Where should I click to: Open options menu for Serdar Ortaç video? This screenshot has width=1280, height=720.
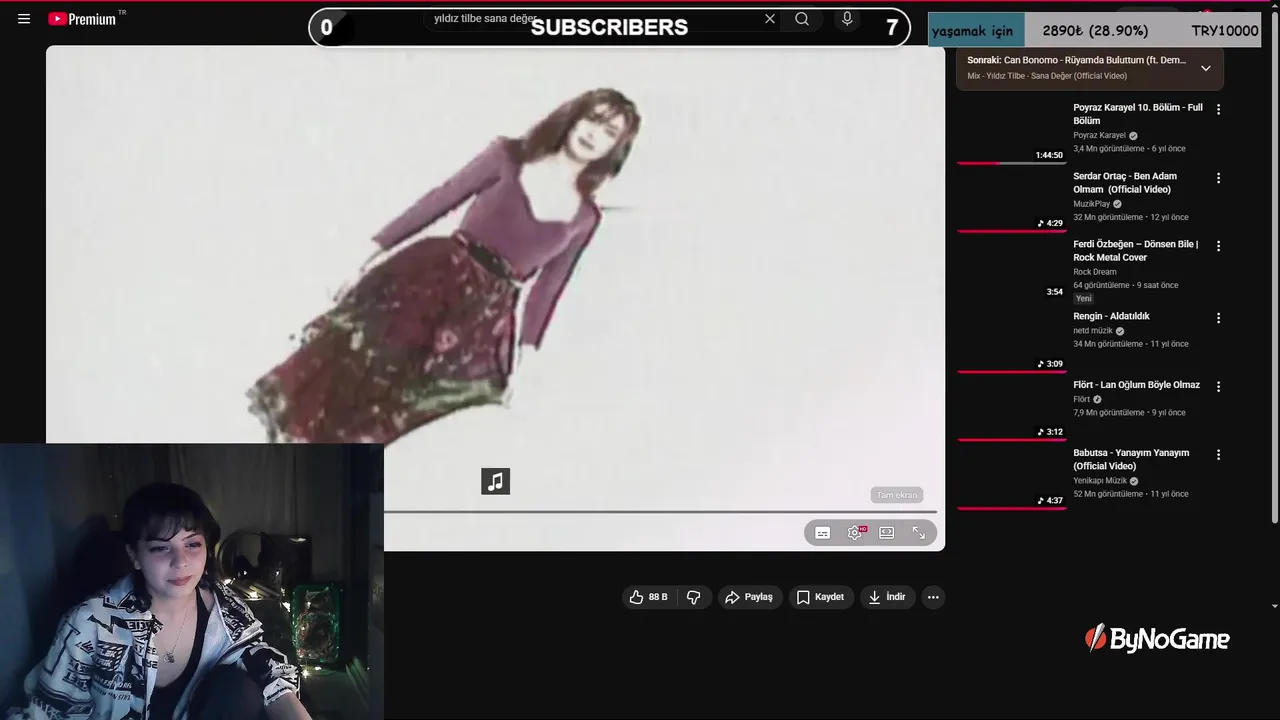point(1218,178)
